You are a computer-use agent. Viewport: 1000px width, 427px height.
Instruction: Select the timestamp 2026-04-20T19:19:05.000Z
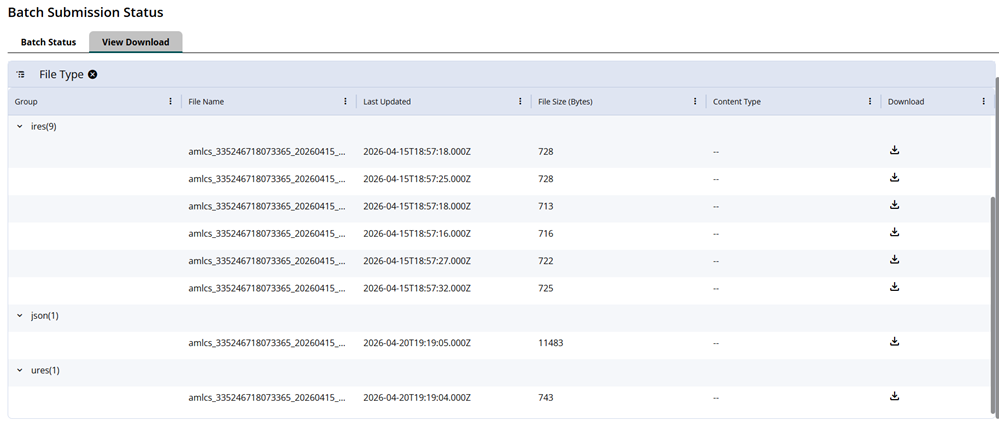tap(417, 344)
